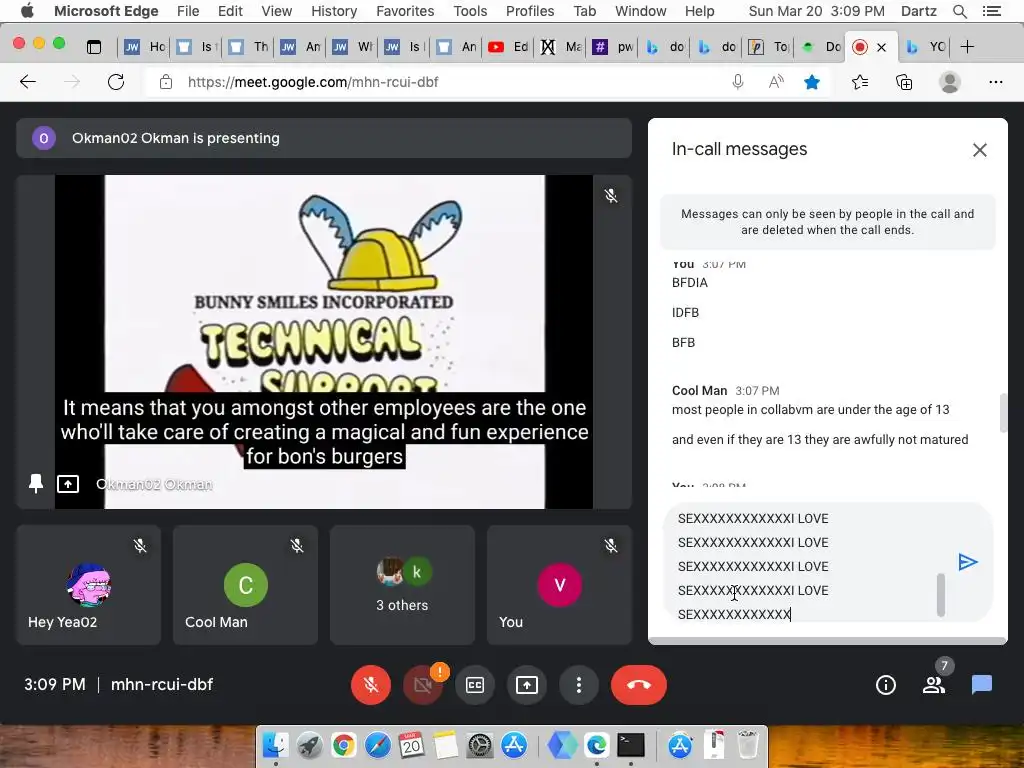Open more options three-dot menu
Viewport: 1024px width, 768px height.
[x=579, y=684]
